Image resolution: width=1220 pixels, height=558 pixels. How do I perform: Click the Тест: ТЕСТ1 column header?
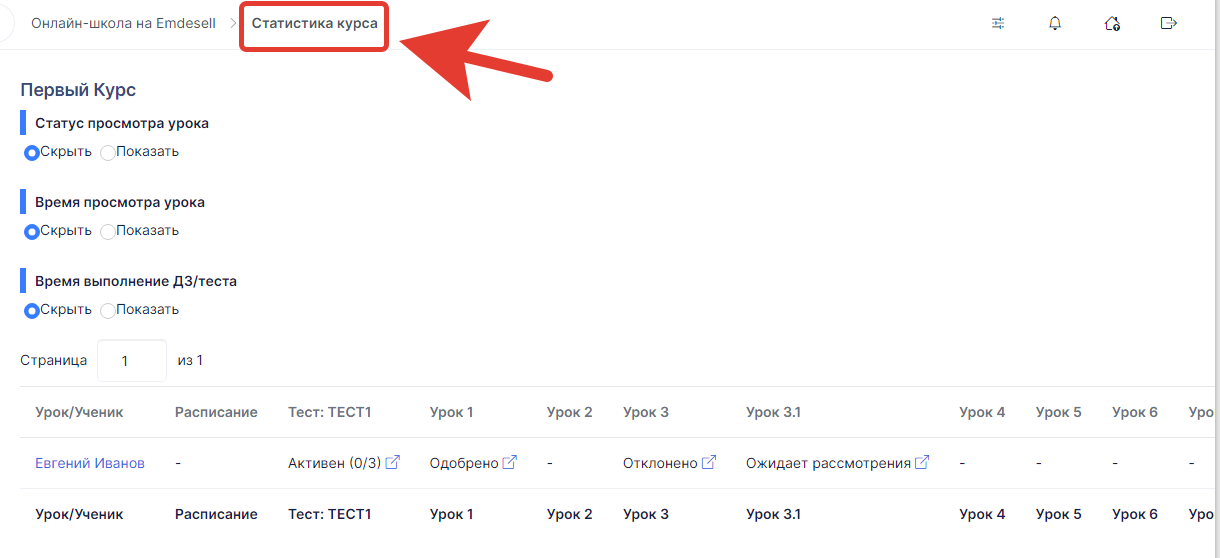(329, 412)
